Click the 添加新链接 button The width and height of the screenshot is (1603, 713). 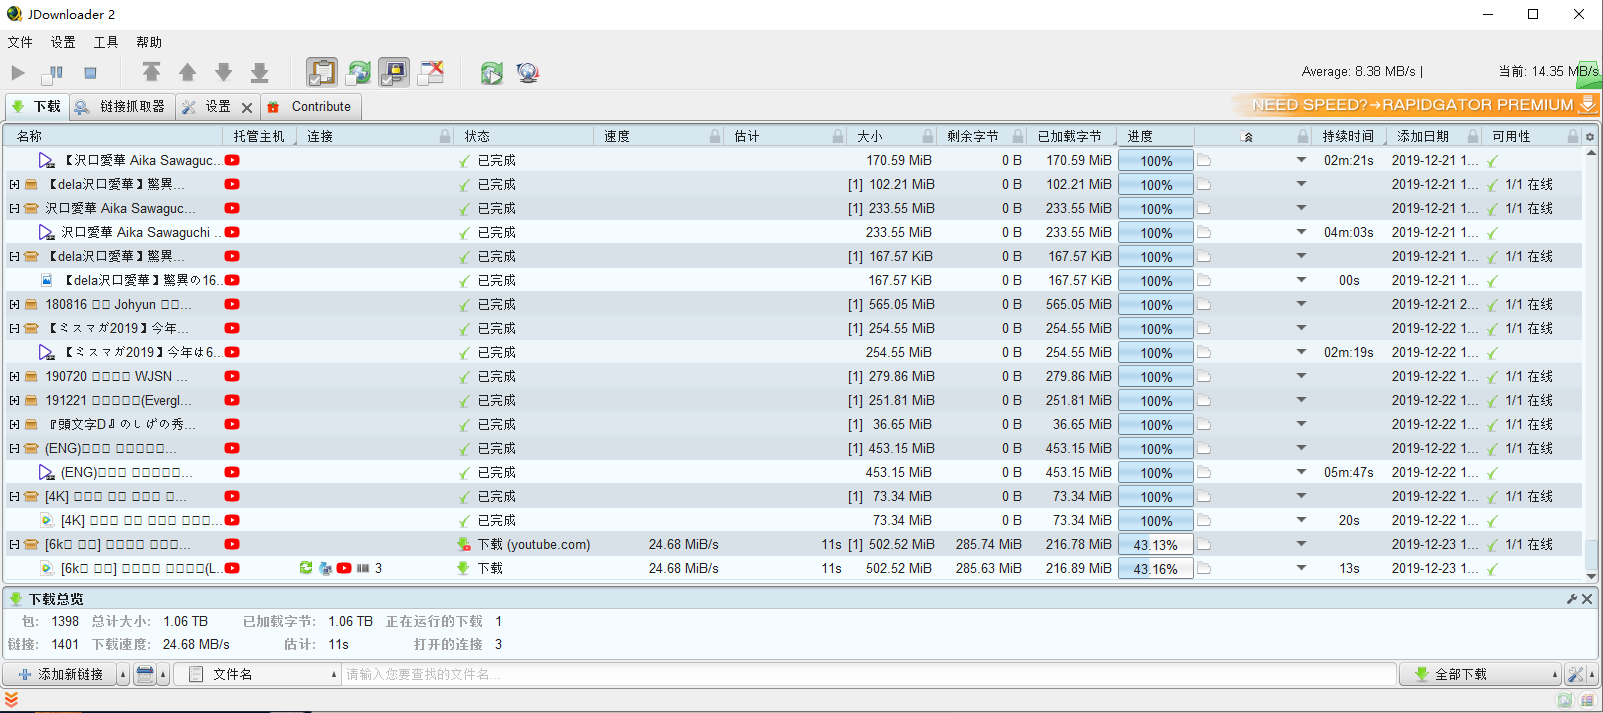pyautogui.click(x=60, y=674)
